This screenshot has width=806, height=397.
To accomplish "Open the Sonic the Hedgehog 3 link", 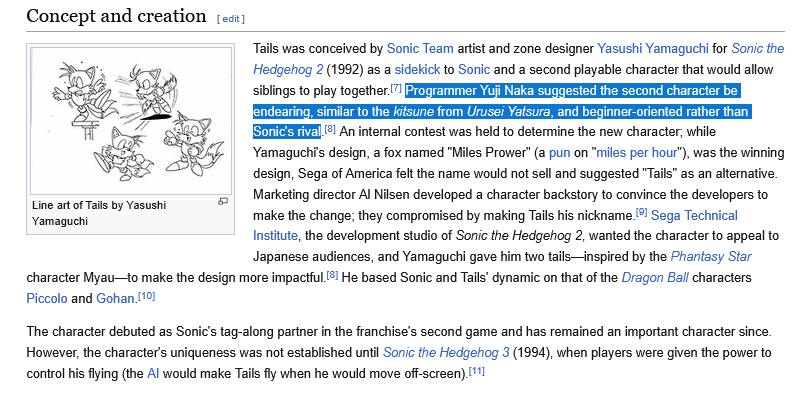I will click(446, 352).
